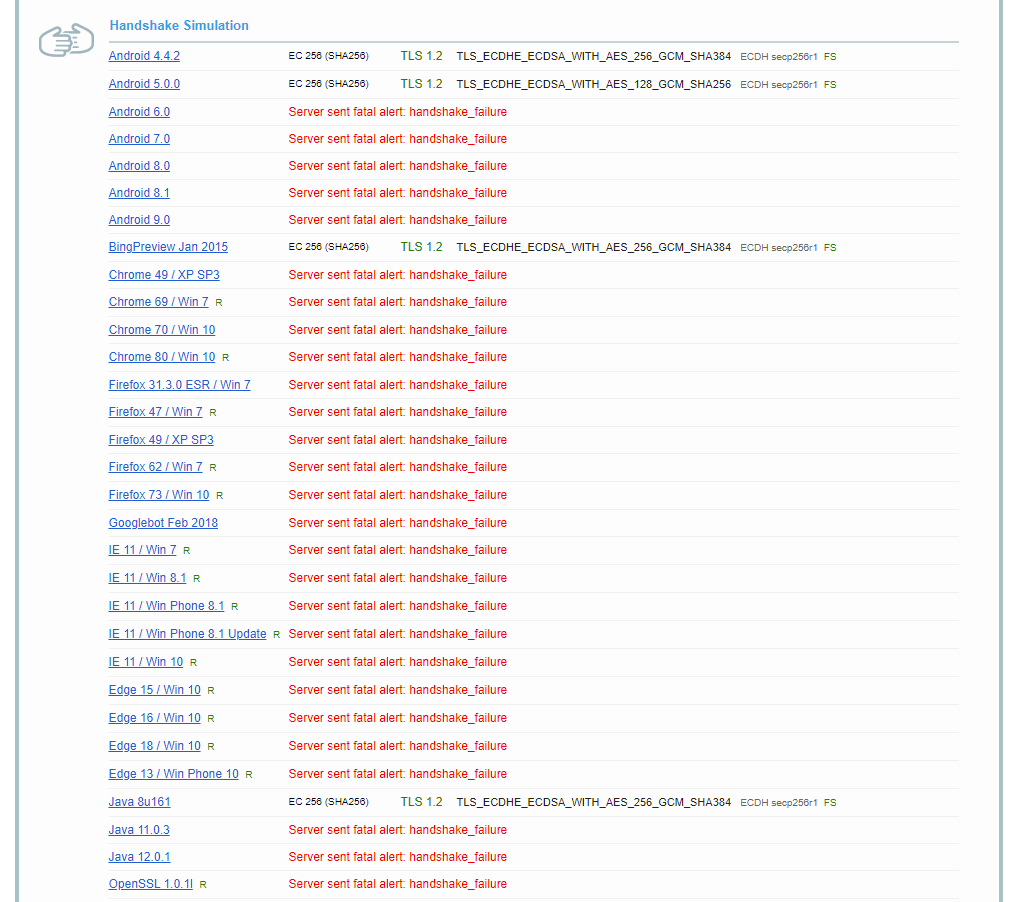Open the Java 12.0.1 client link

click(139, 857)
